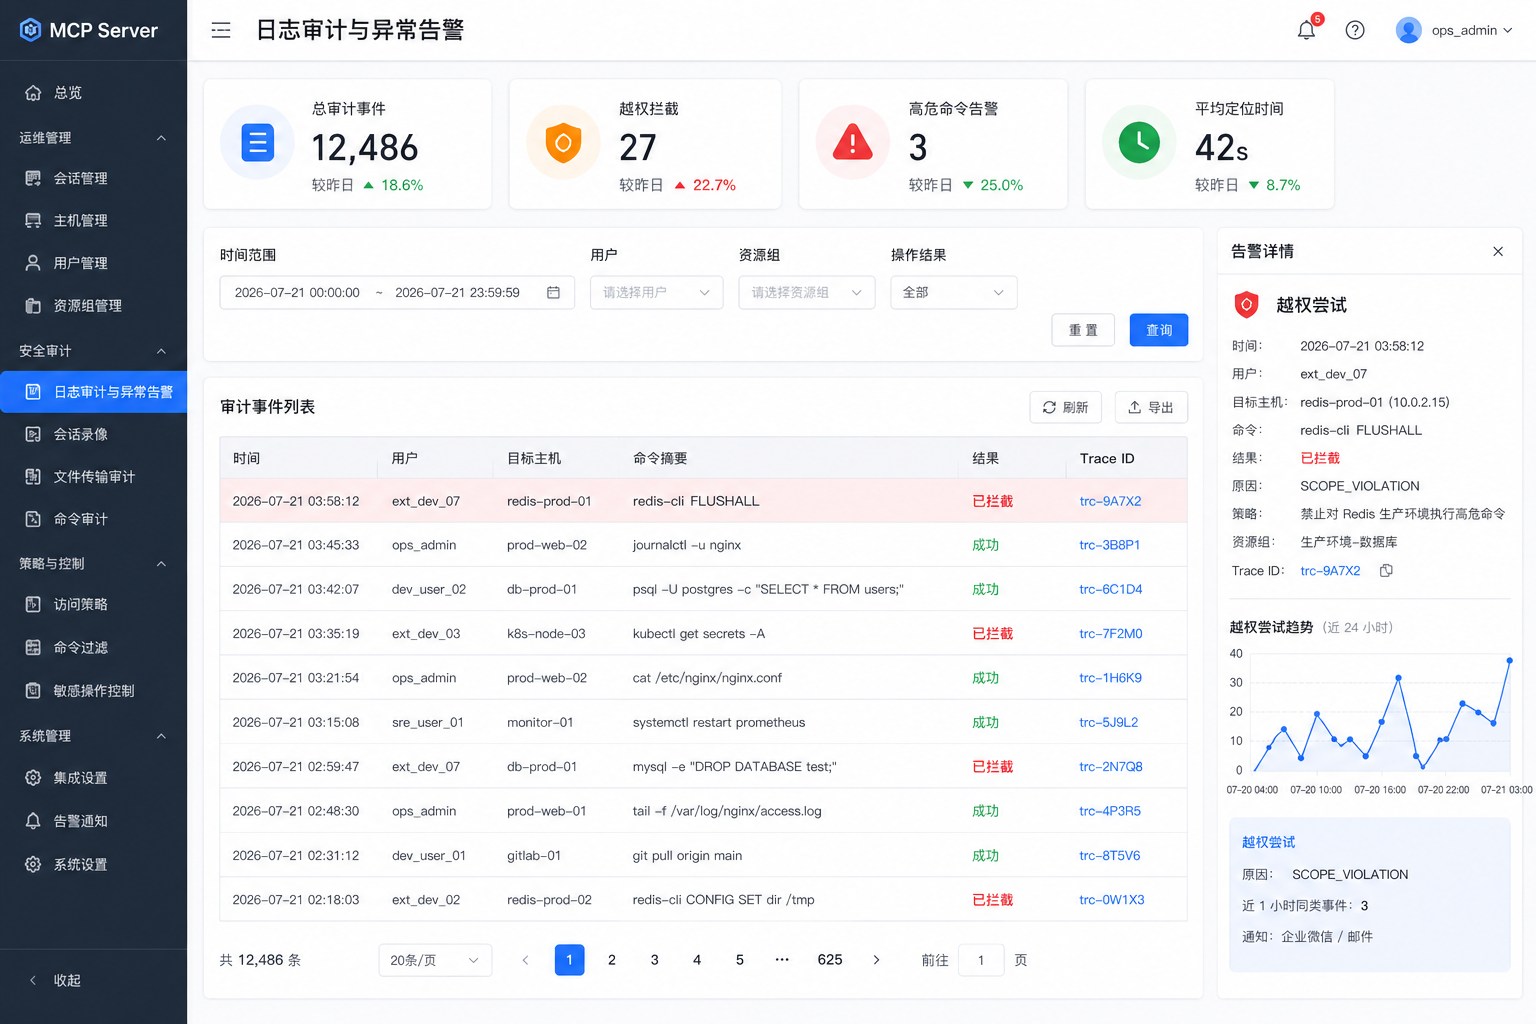Click the 命令审计 sidebar icon
This screenshot has width=1536, height=1024.
click(33, 519)
